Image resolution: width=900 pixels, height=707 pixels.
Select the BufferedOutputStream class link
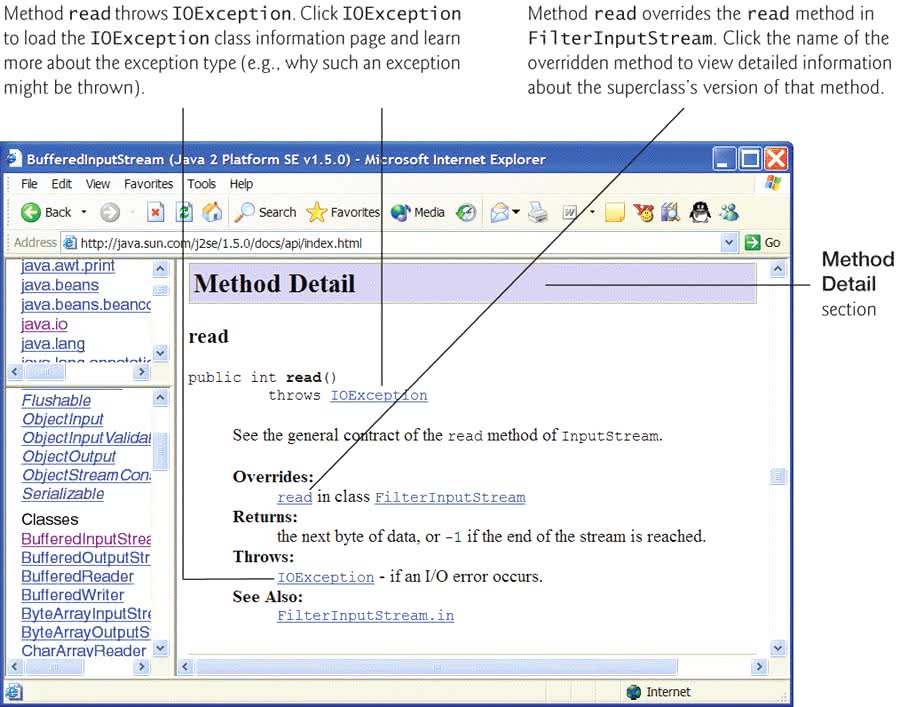86,558
